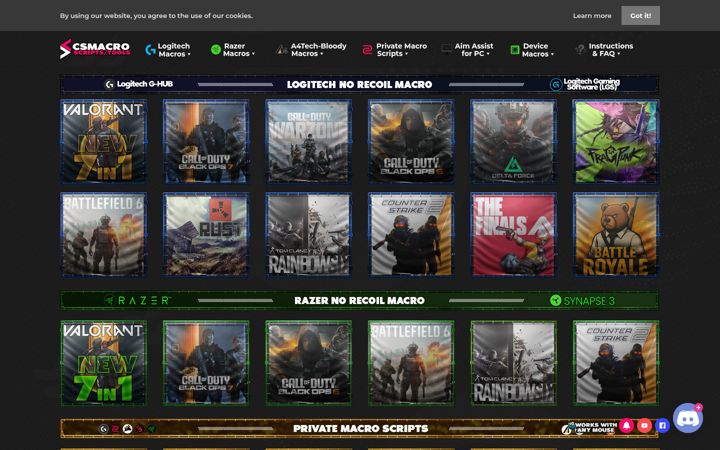Select Counter Strike 2 tile in Razer section
This screenshot has height=450, width=720.
coord(616,363)
